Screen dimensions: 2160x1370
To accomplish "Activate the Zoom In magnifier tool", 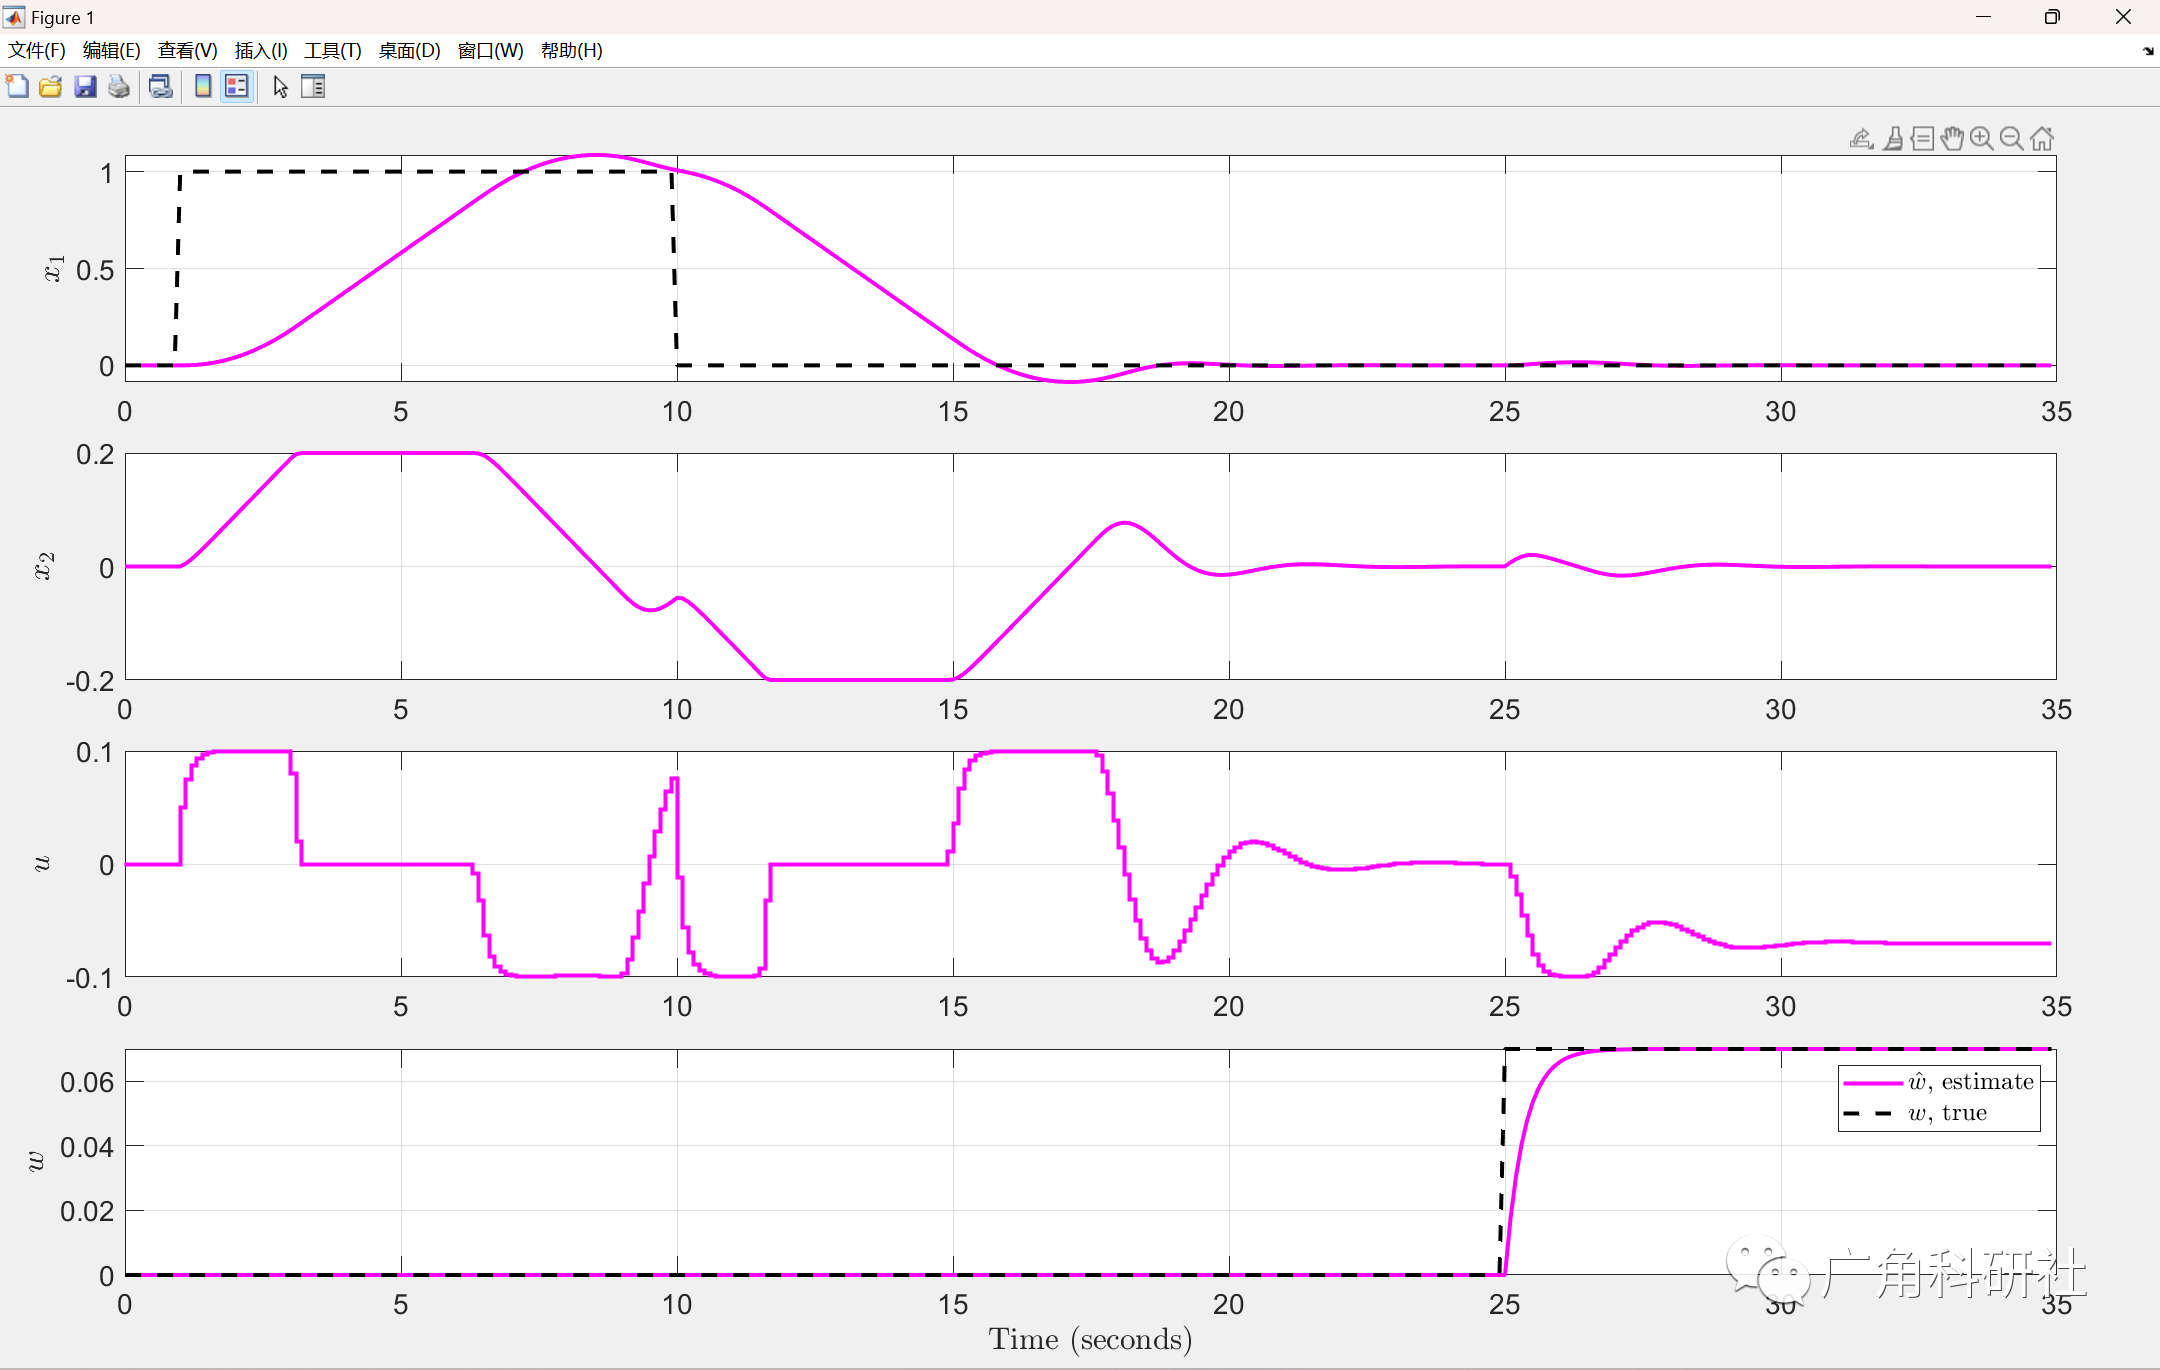I will 1981,139.
